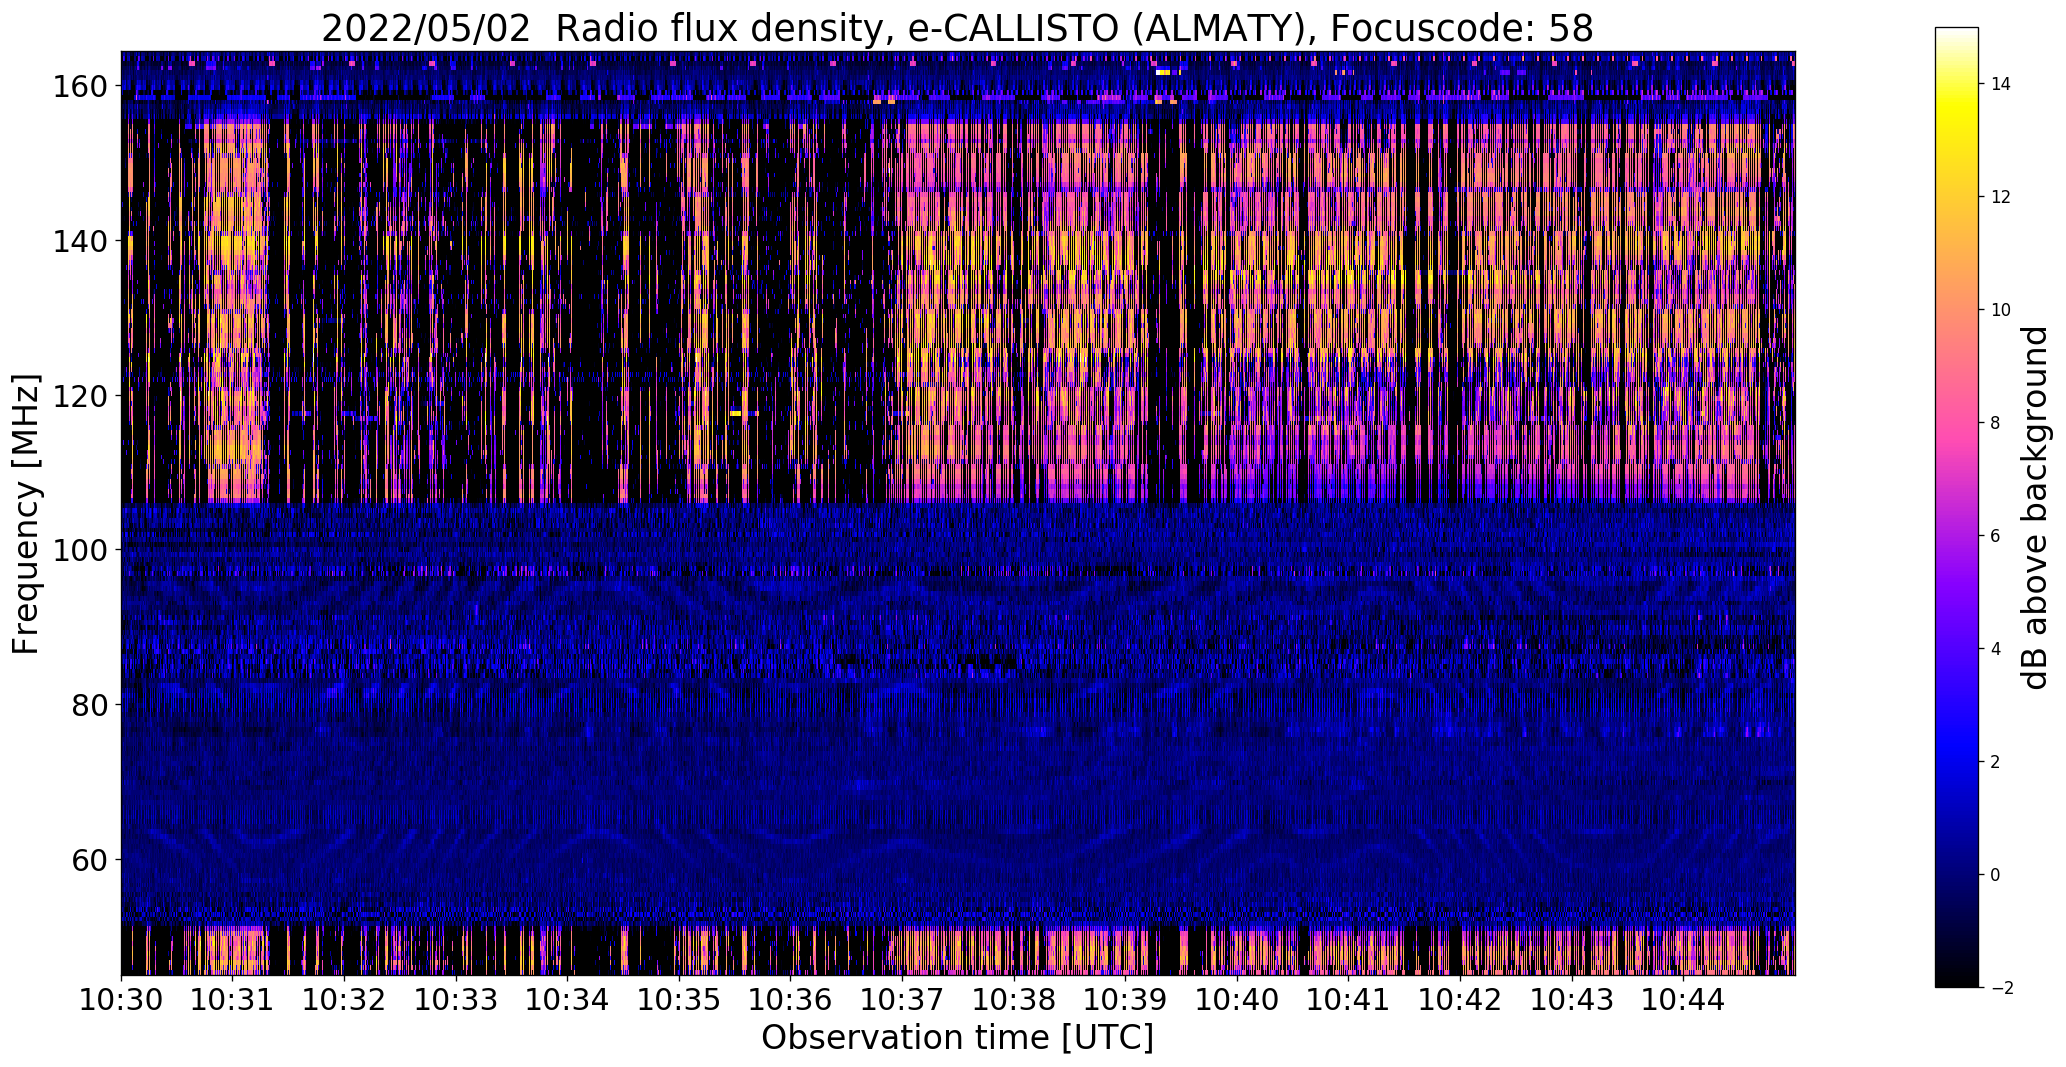Click the 10:38 time tick label

[1014, 999]
